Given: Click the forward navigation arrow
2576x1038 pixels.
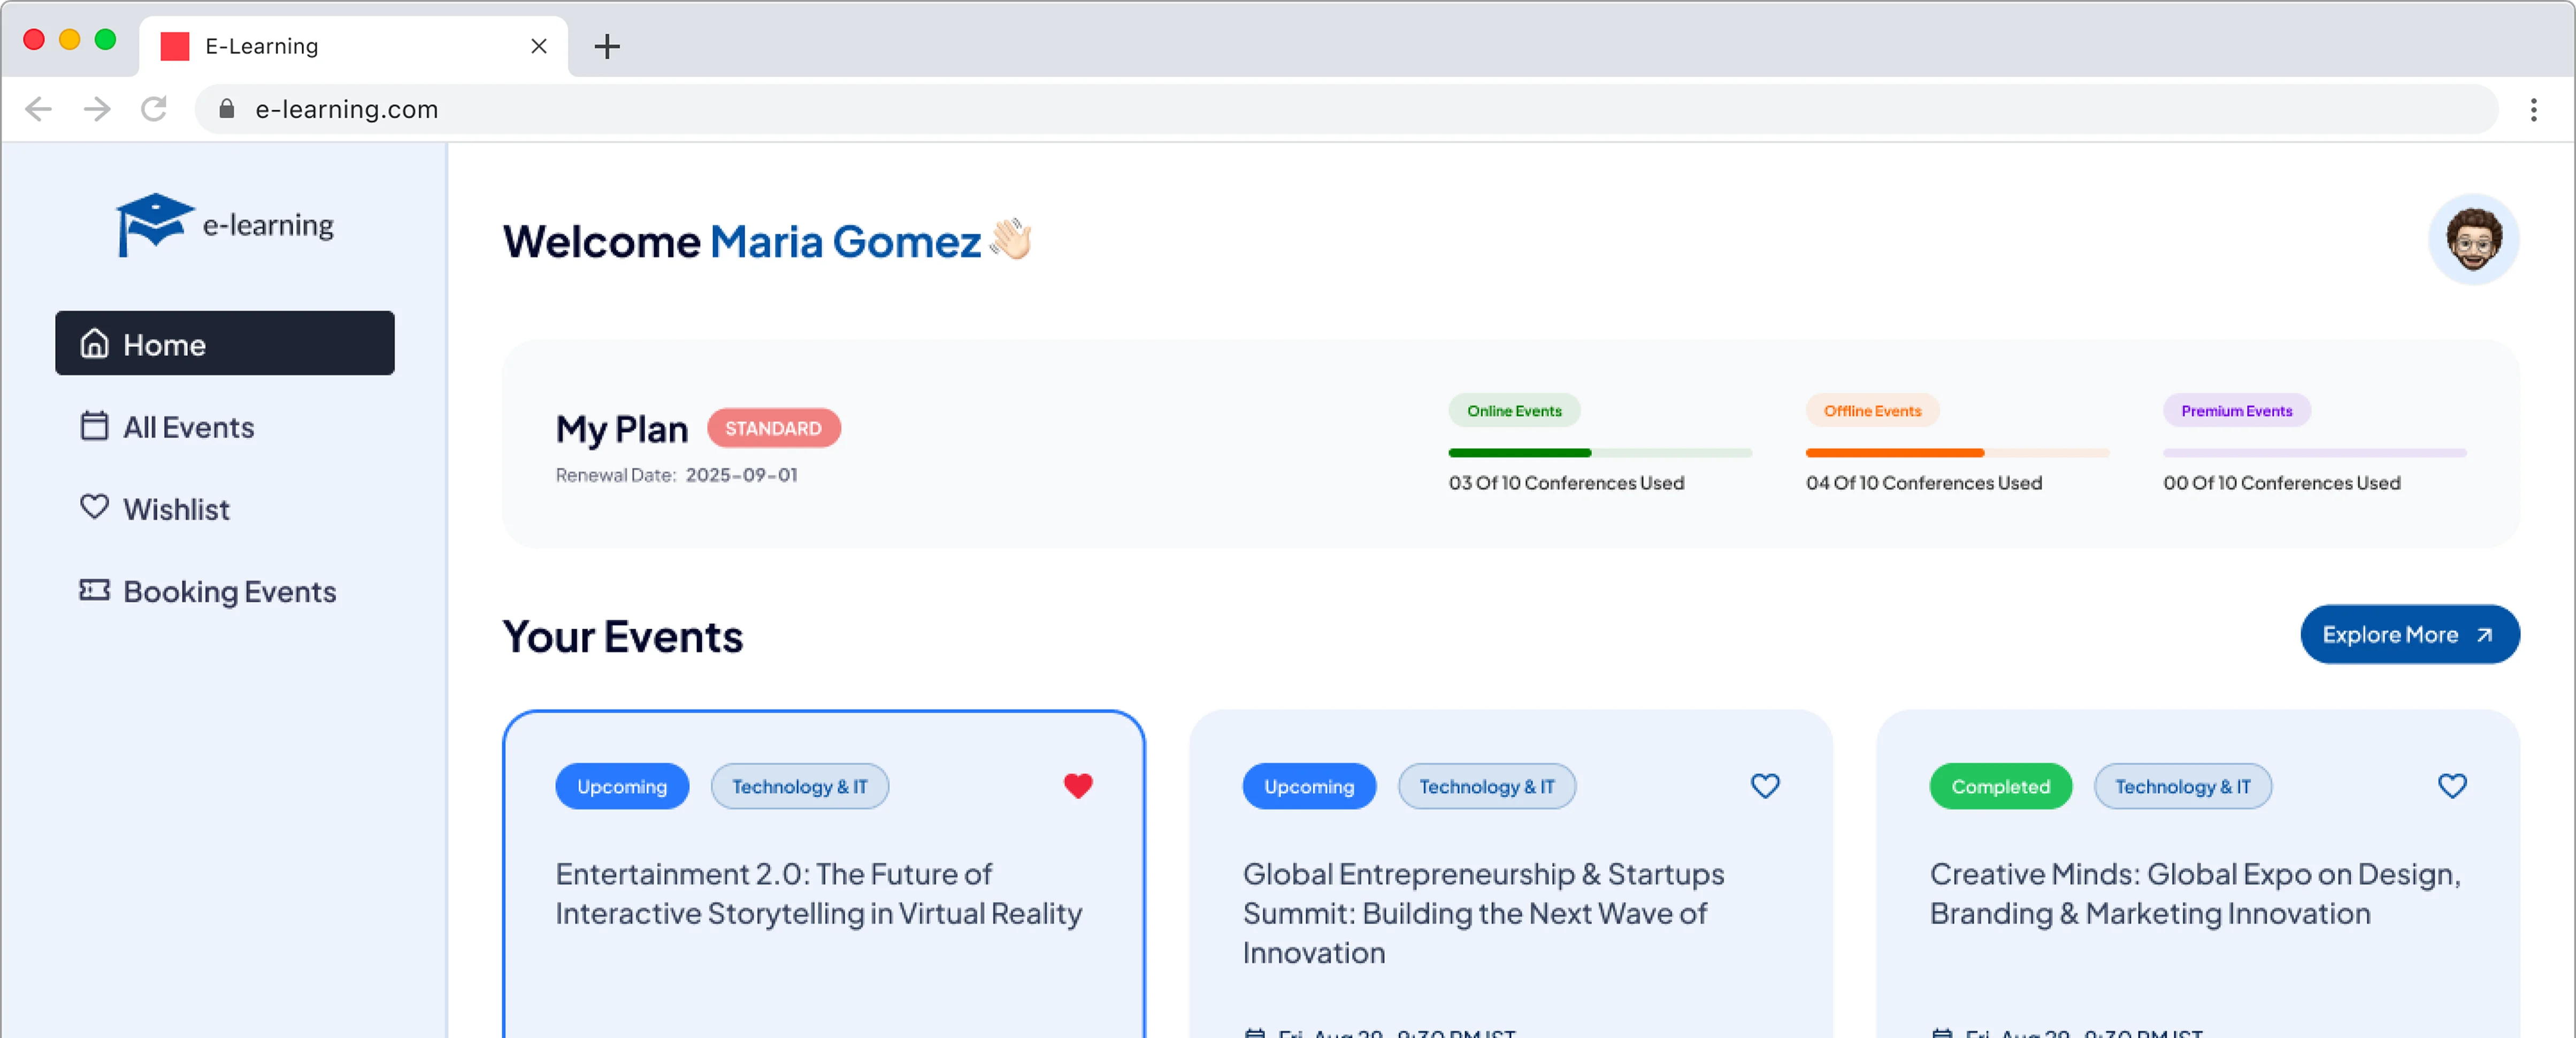Looking at the screenshot, I should (x=96, y=109).
